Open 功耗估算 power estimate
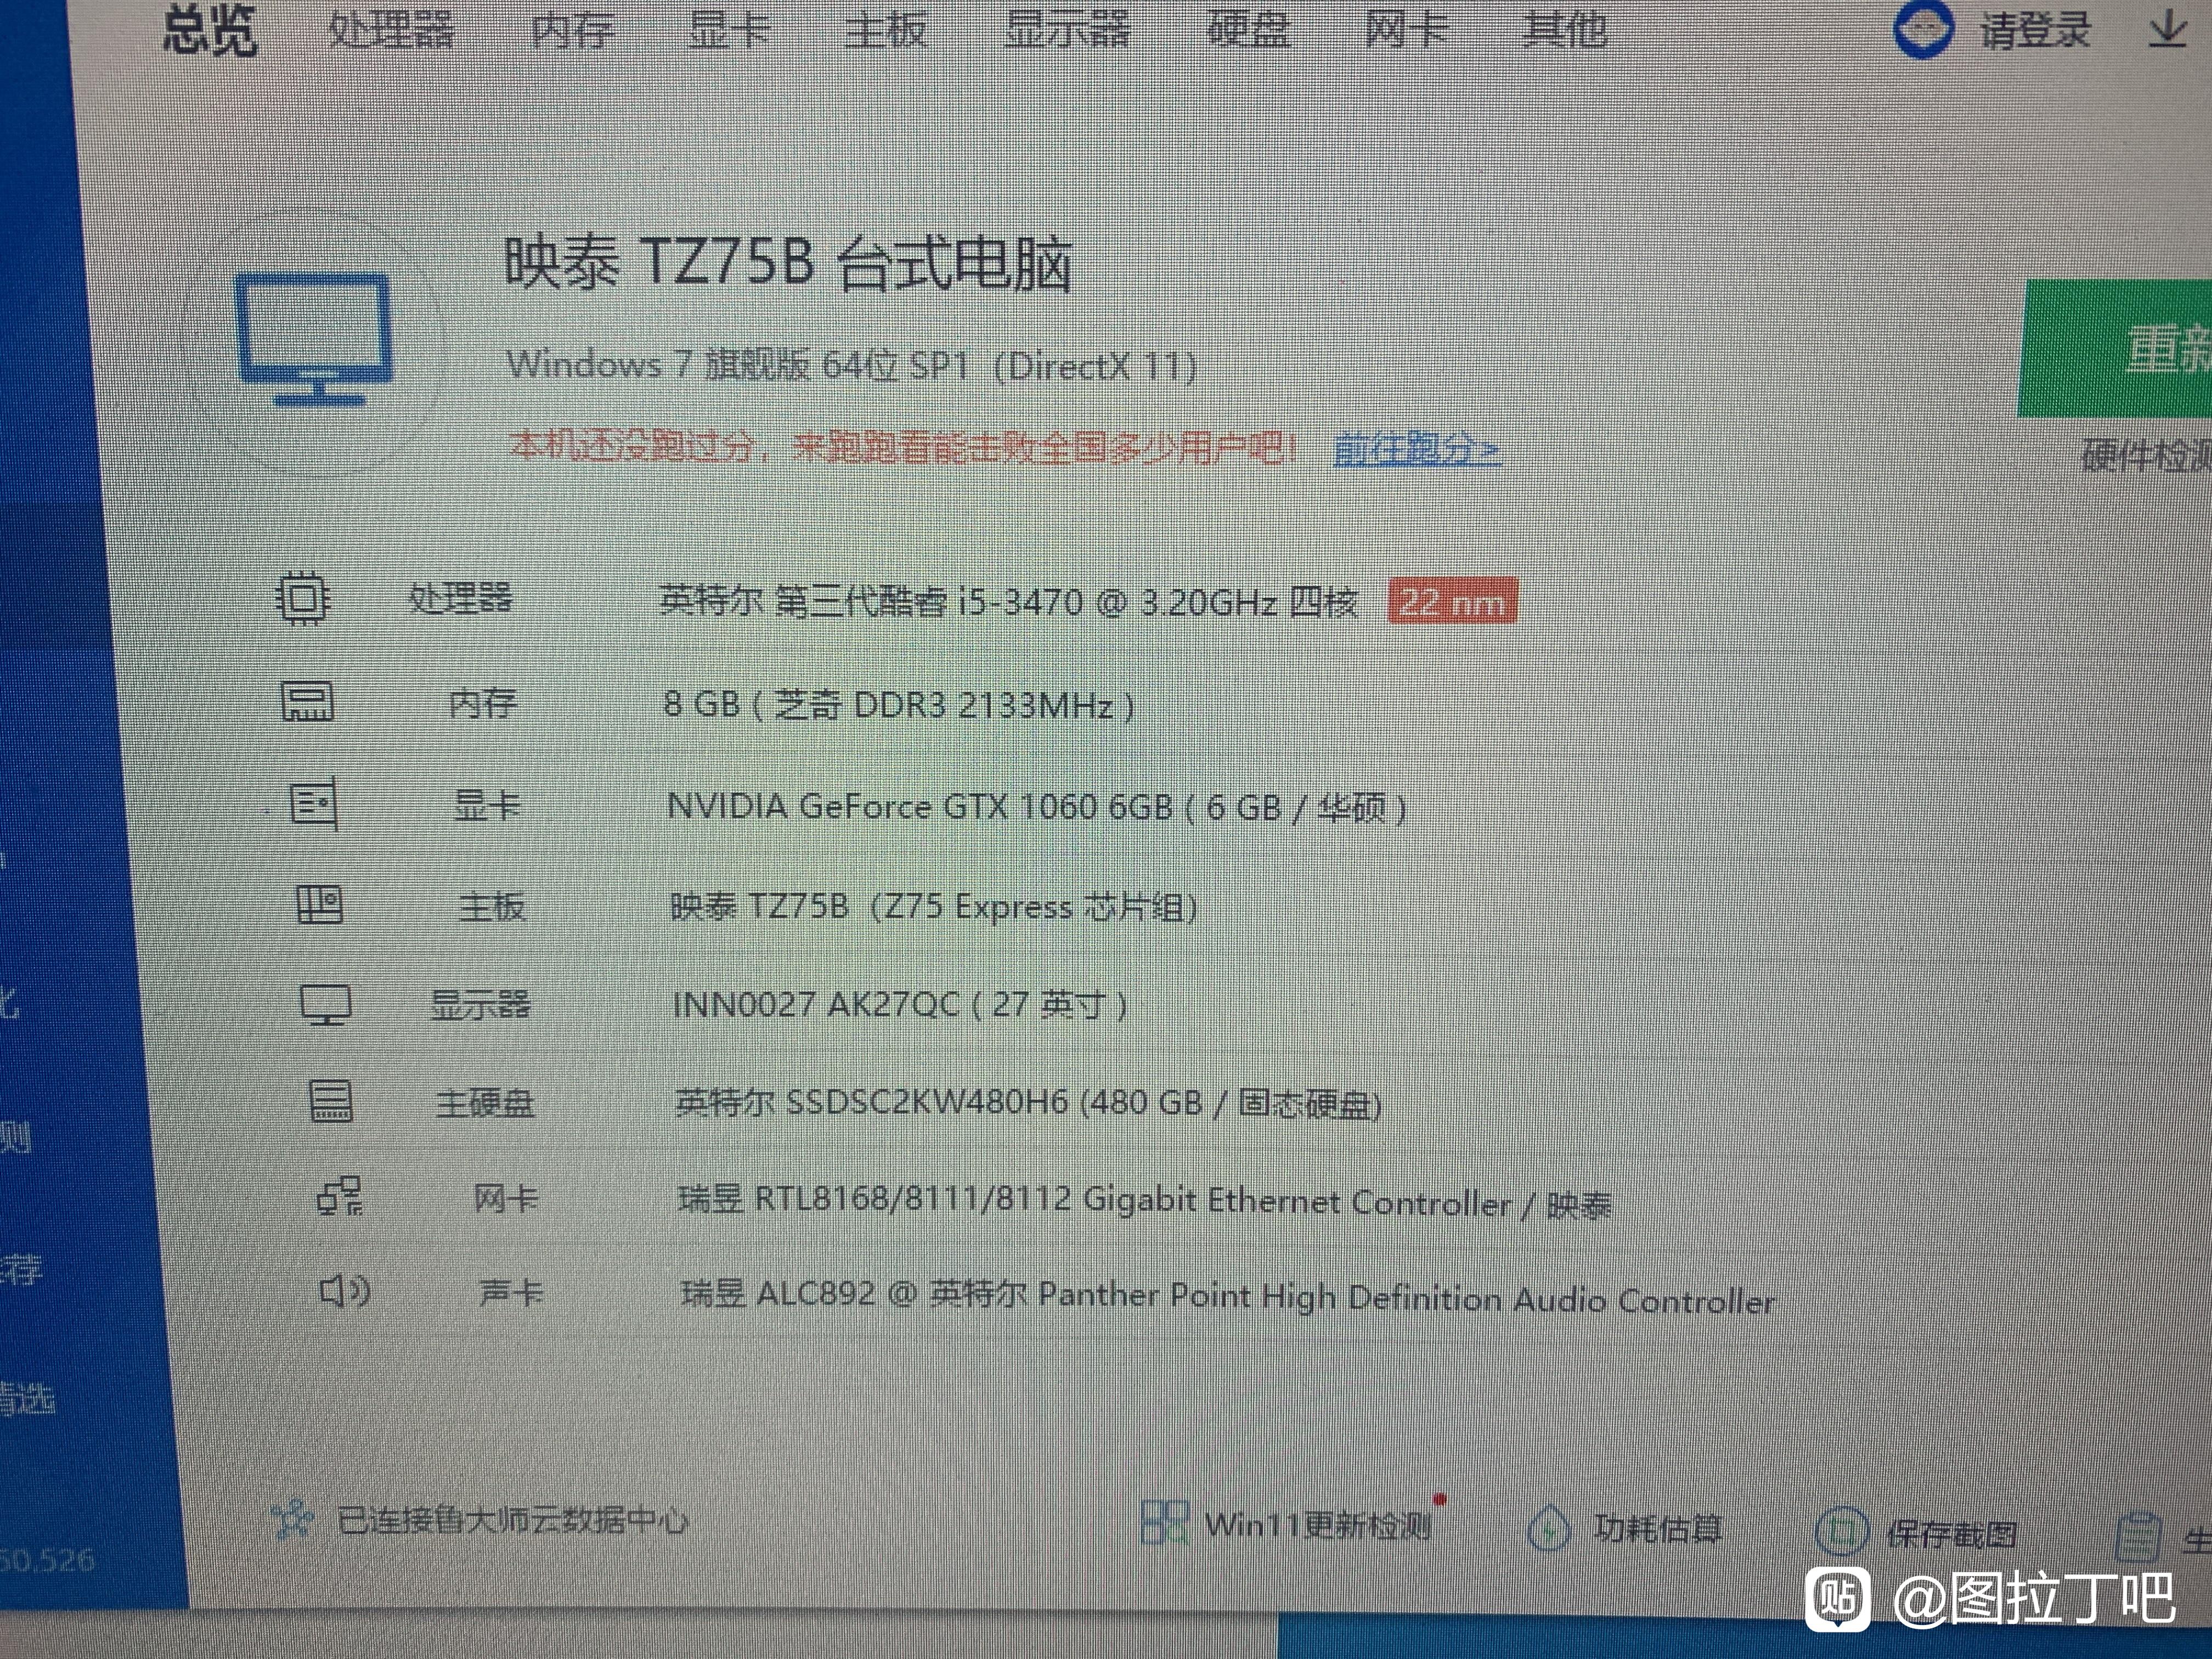This screenshot has height=1659, width=2212. pos(1657,1529)
